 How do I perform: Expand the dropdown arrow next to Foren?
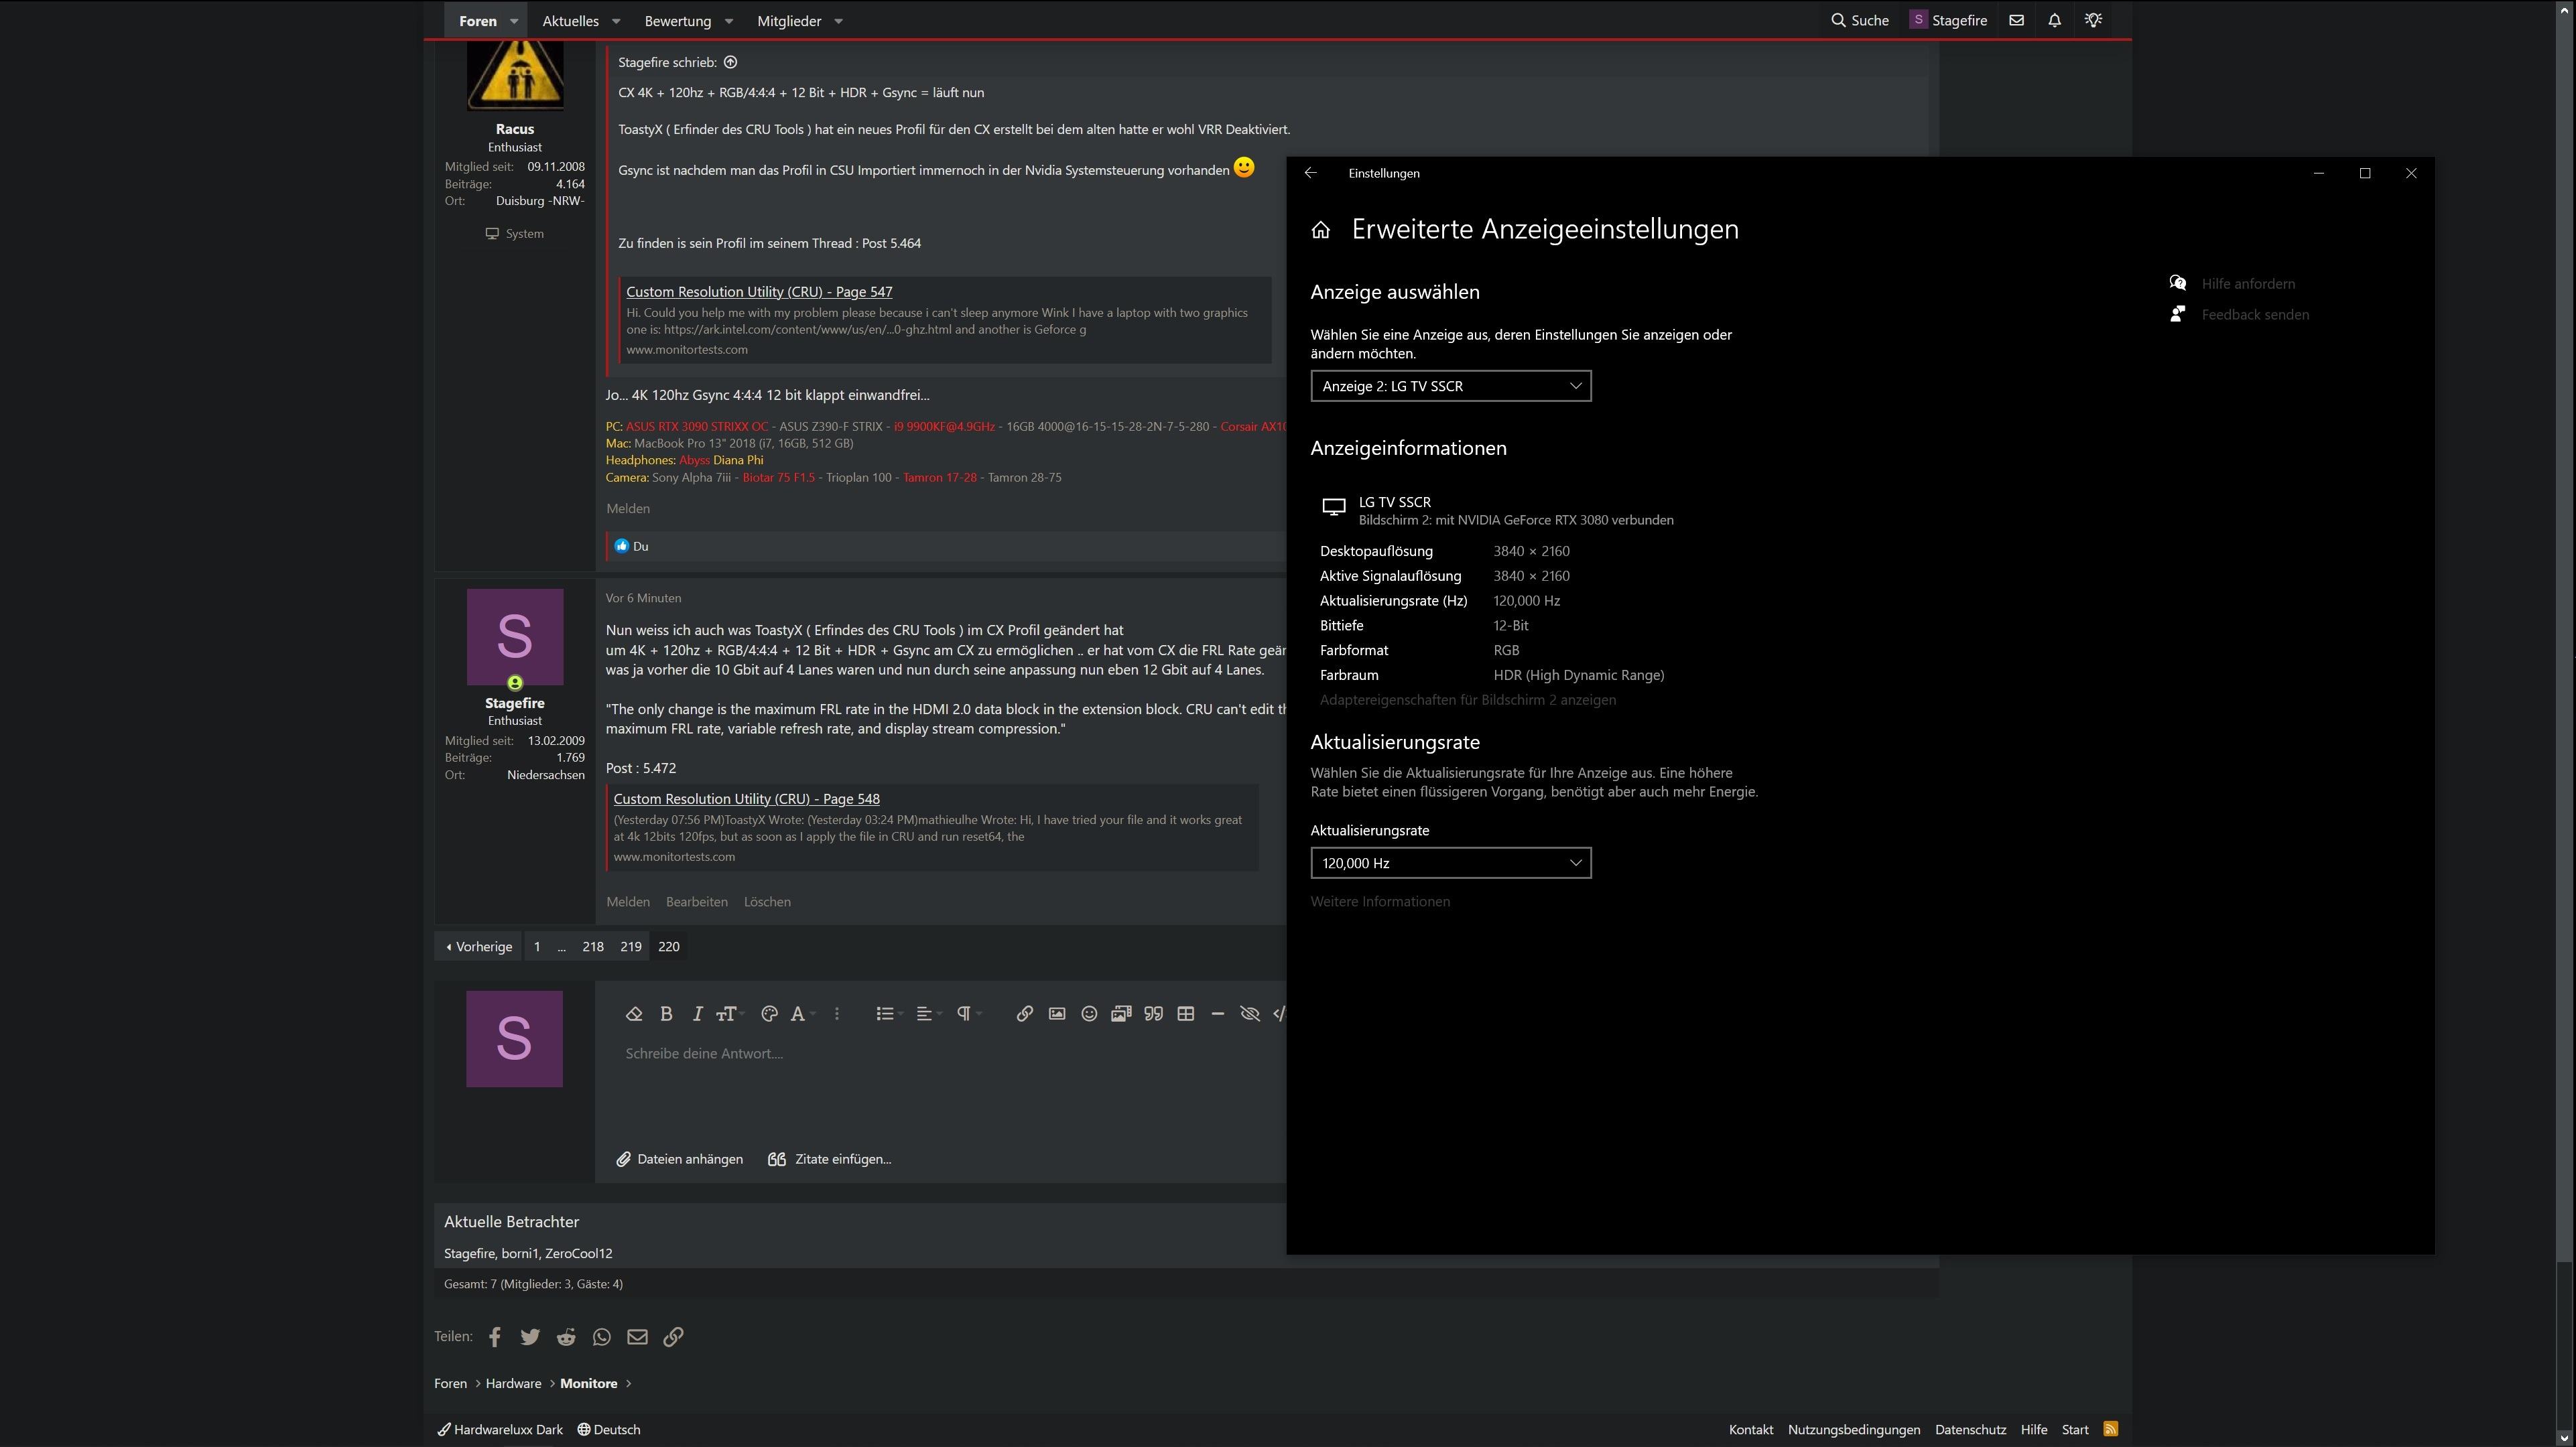click(514, 21)
